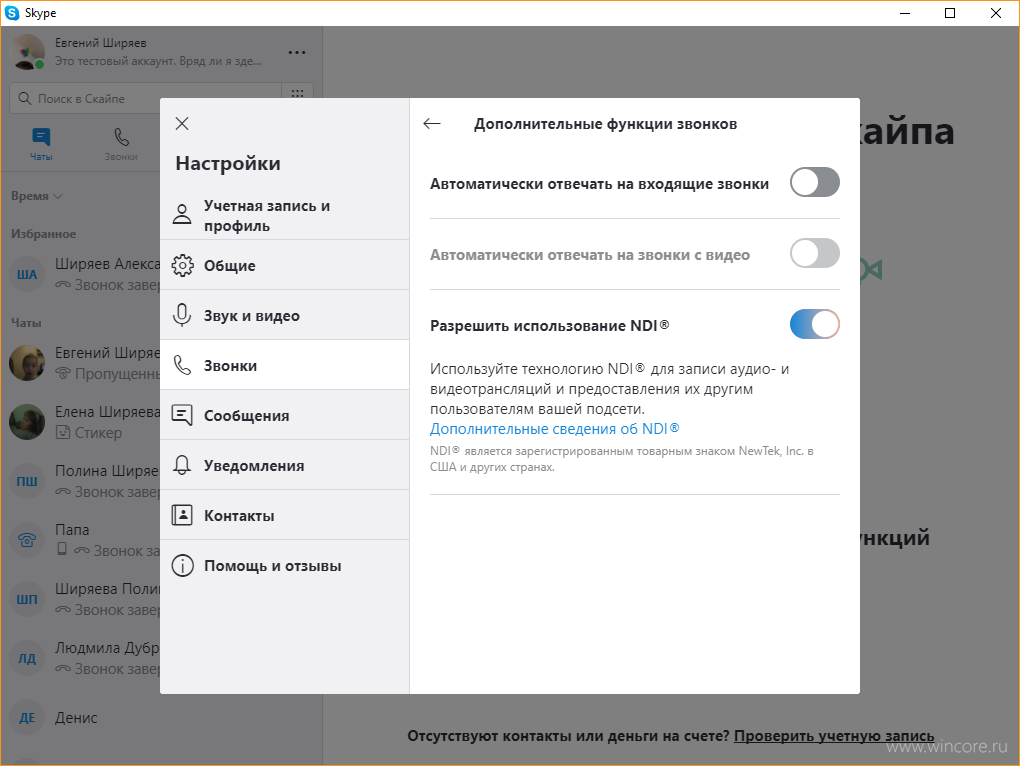
Task: Maximize the Skype window
Action: (x=950, y=13)
